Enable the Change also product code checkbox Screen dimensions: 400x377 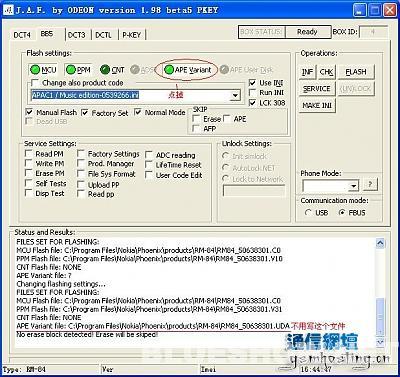coord(35,83)
